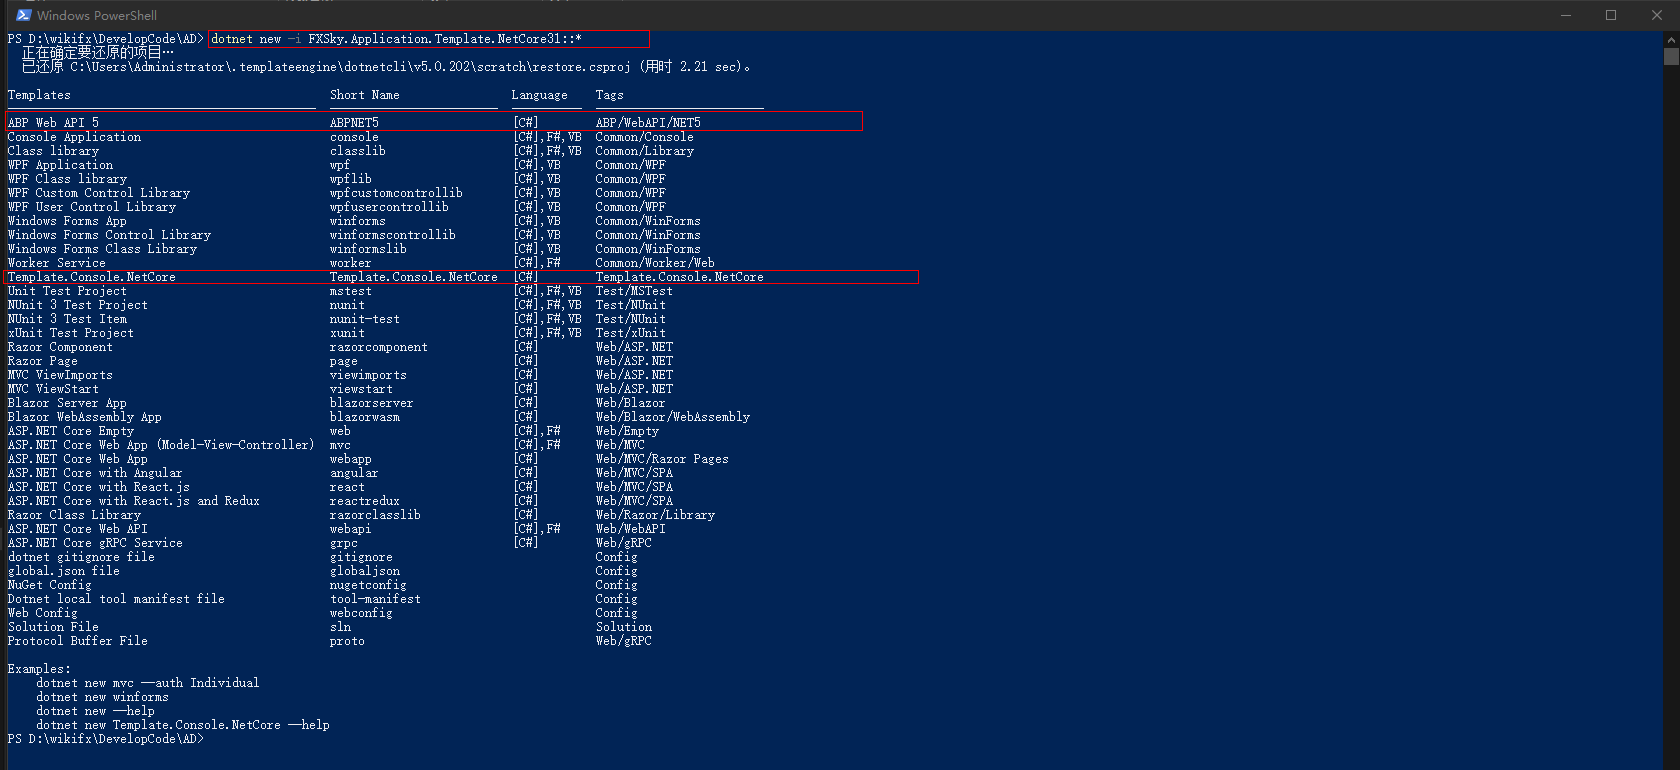
Task: Click the 'reactredux' short name
Action: tap(364, 501)
